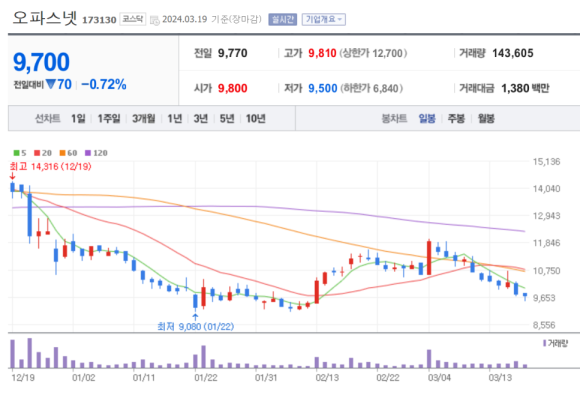The image size is (580, 395).
Task: Click the green 5-day moving average swatch
Action: (16, 153)
